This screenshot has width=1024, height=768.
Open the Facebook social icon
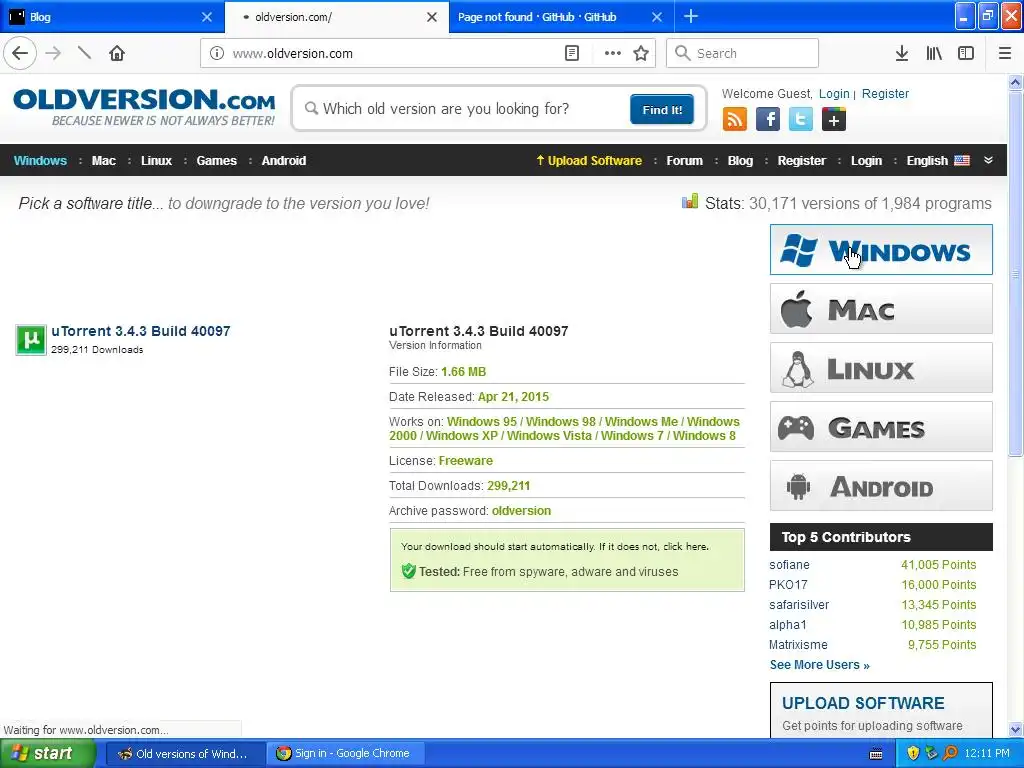(x=768, y=120)
